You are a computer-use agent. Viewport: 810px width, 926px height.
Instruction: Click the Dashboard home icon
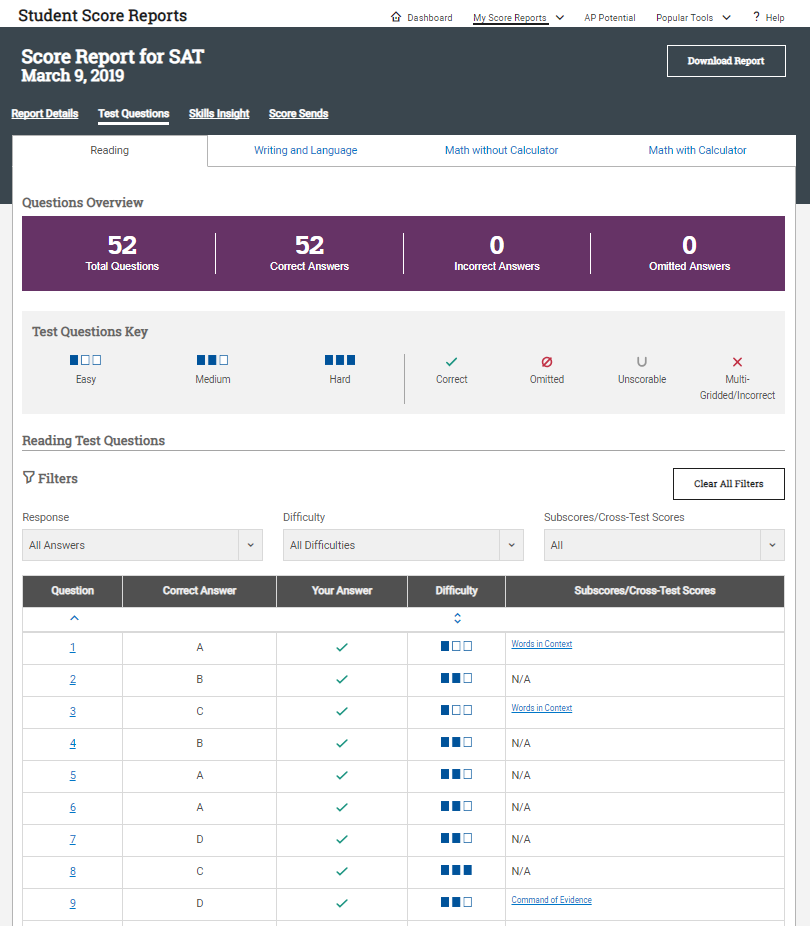pyautogui.click(x=396, y=17)
